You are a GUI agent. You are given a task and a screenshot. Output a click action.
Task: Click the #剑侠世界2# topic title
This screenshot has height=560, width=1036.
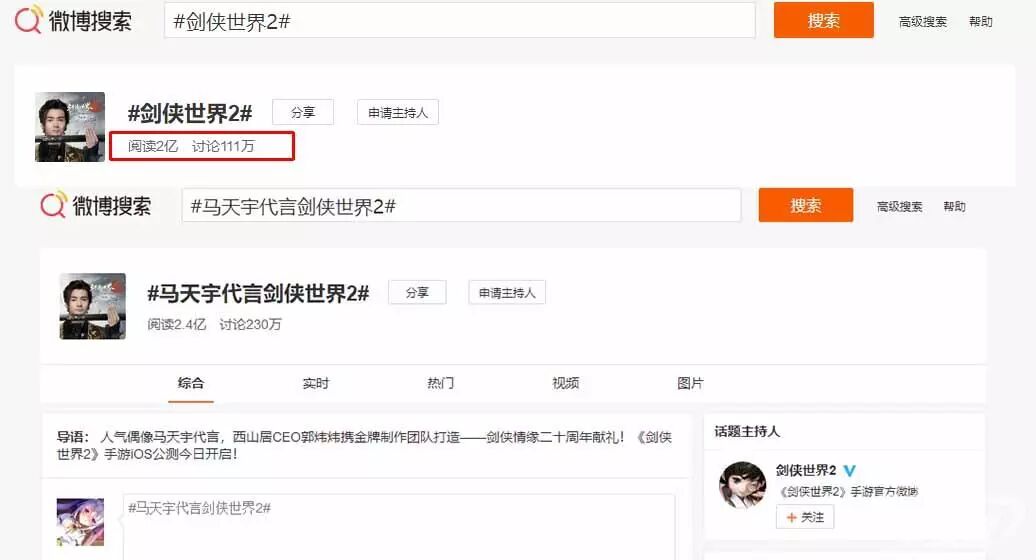click(190, 113)
